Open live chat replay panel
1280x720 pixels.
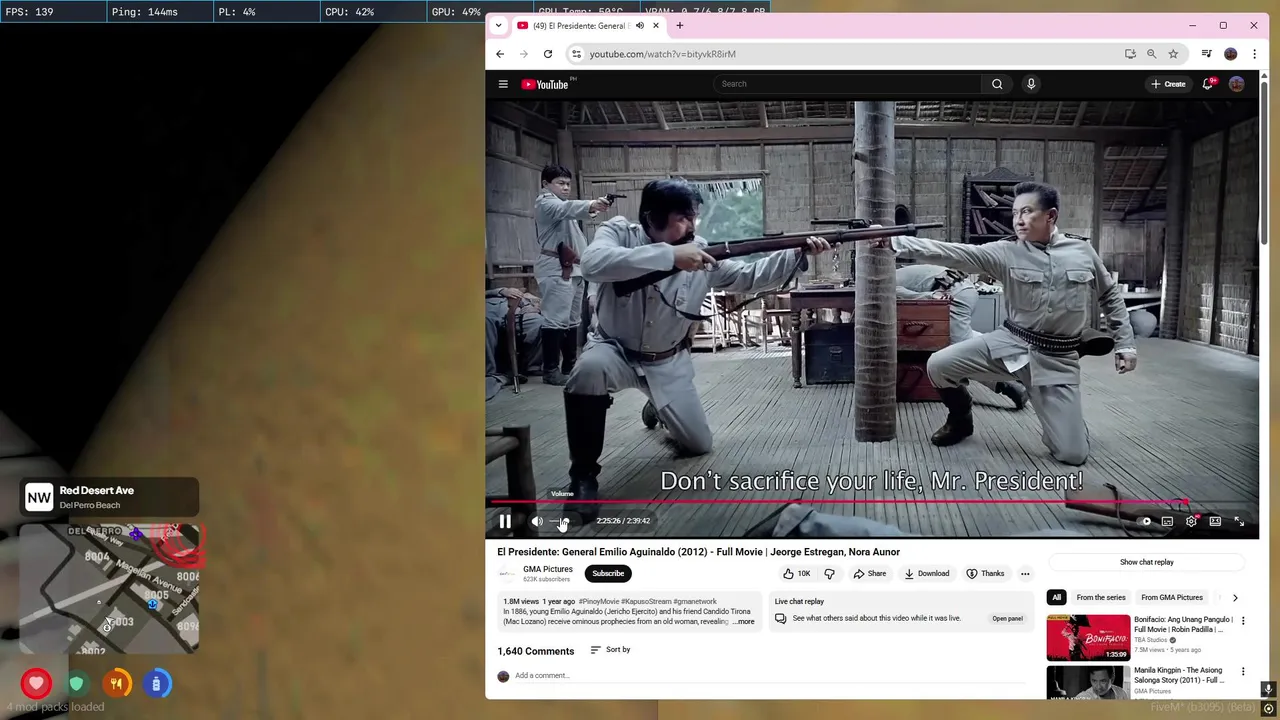[1007, 618]
